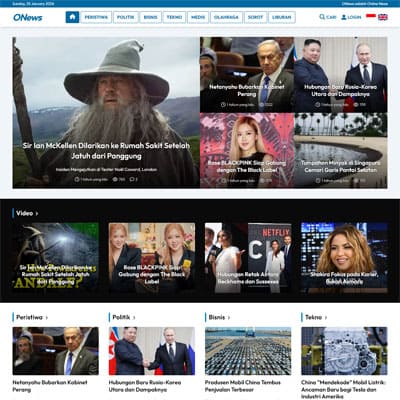Image resolution: width=400 pixels, height=400 pixels.
Task: Read China "Mendekode" Mobil Listrik article link
Action: tap(343, 389)
